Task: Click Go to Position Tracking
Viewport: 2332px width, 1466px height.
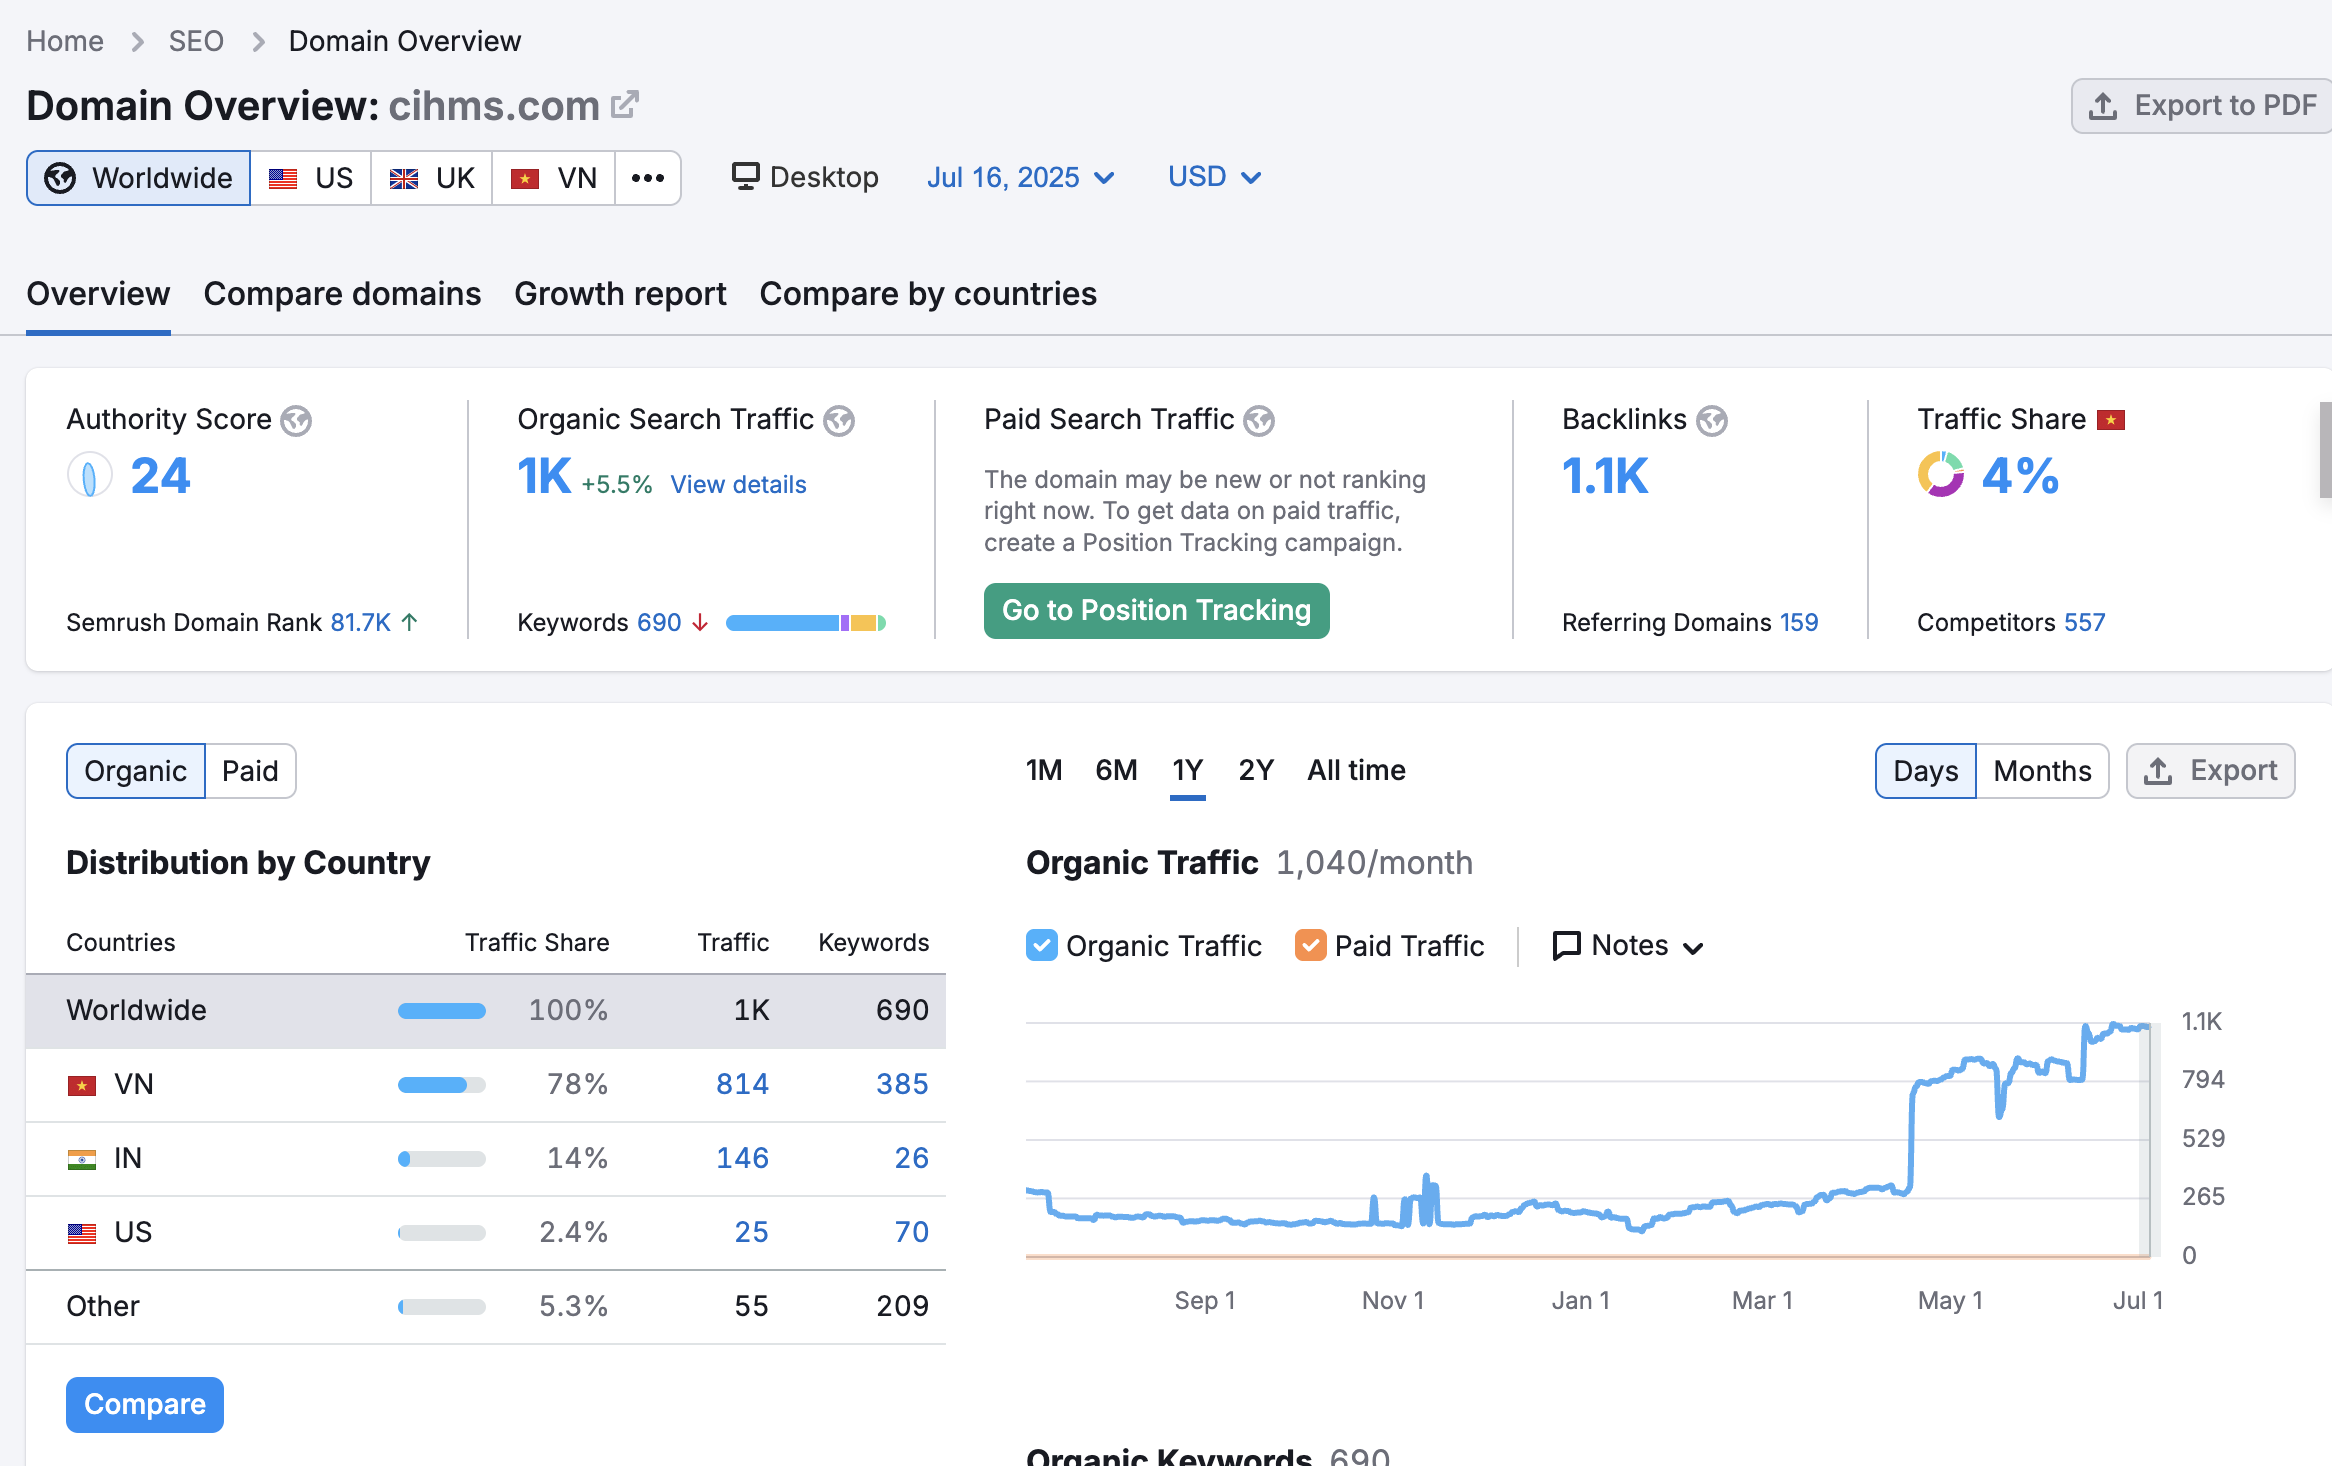Action: click(x=1156, y=610)
